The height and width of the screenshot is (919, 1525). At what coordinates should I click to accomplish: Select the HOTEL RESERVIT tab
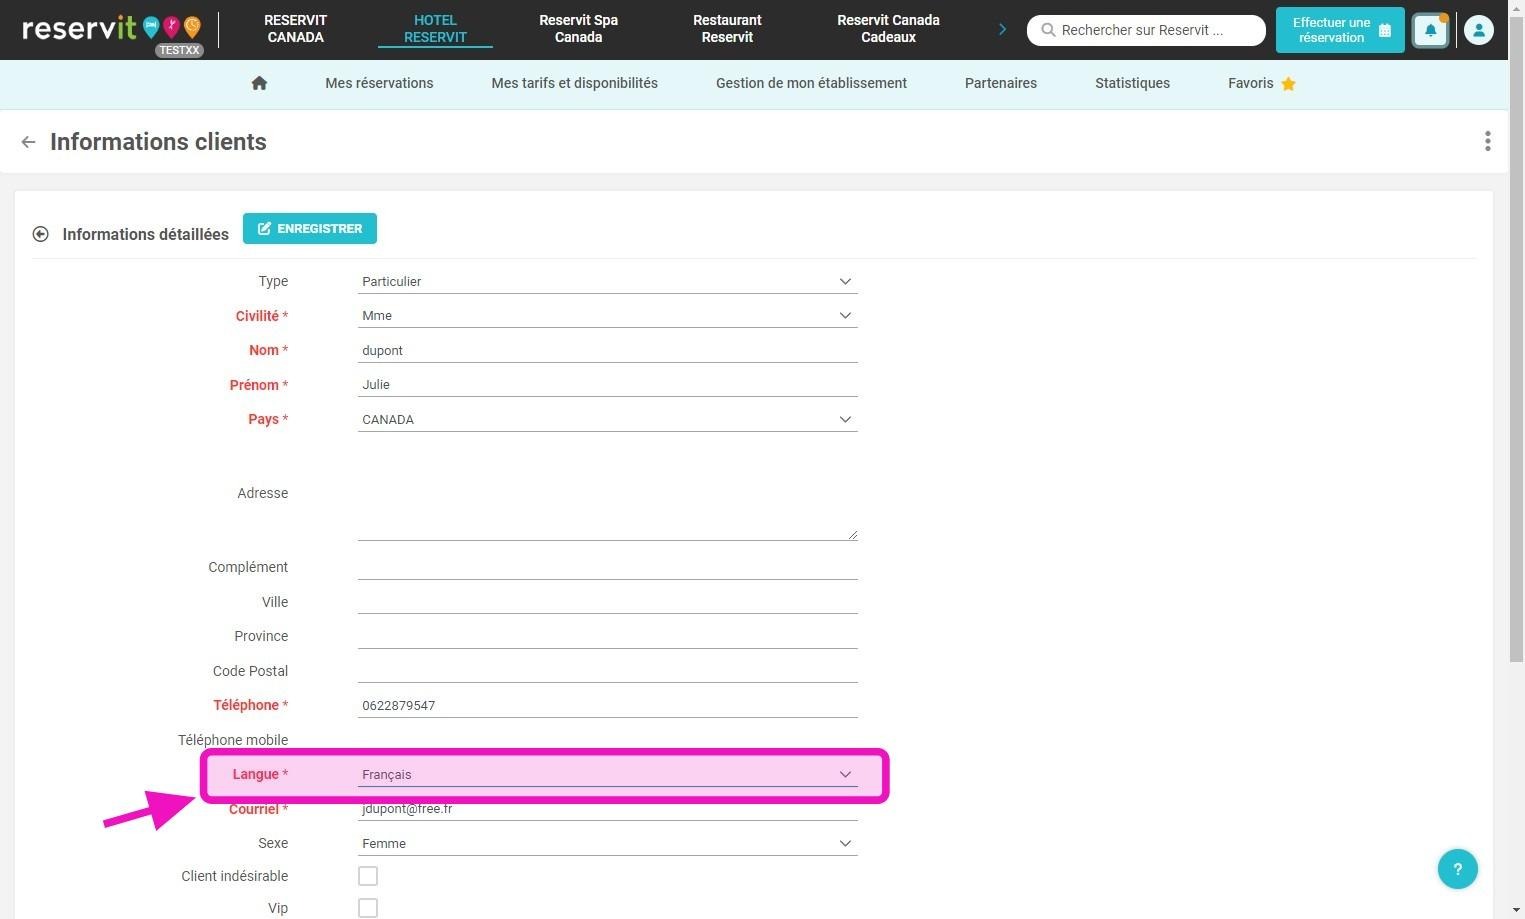click(x=435, y=29)
